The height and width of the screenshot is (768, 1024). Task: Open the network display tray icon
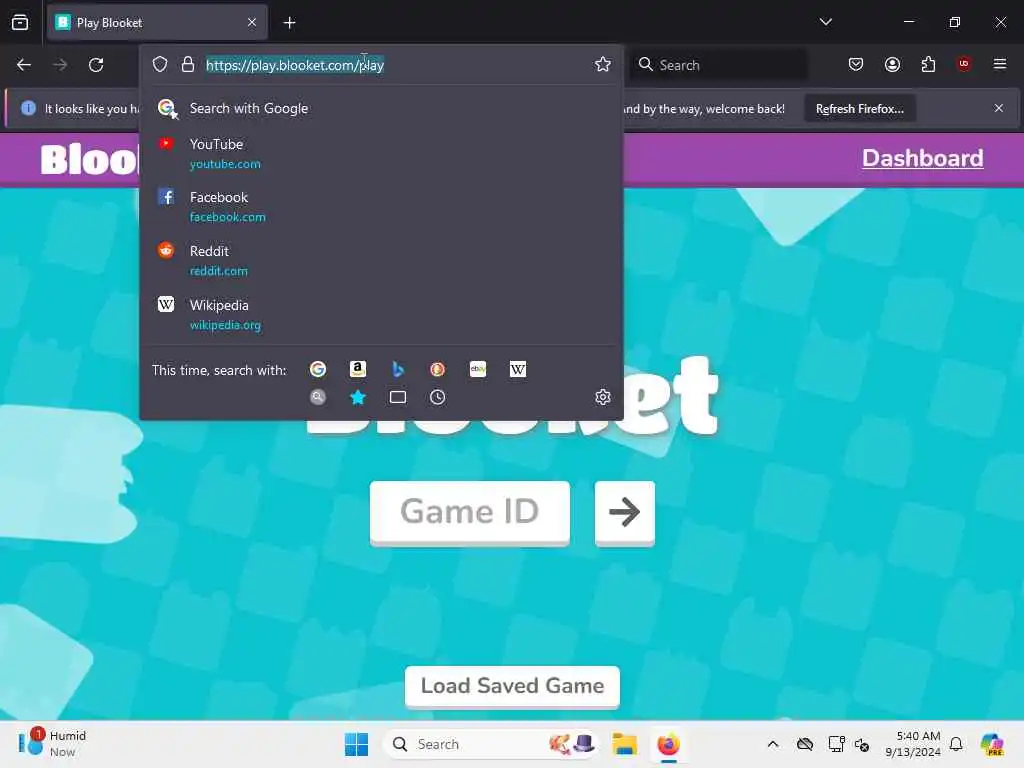pos(836,744)
